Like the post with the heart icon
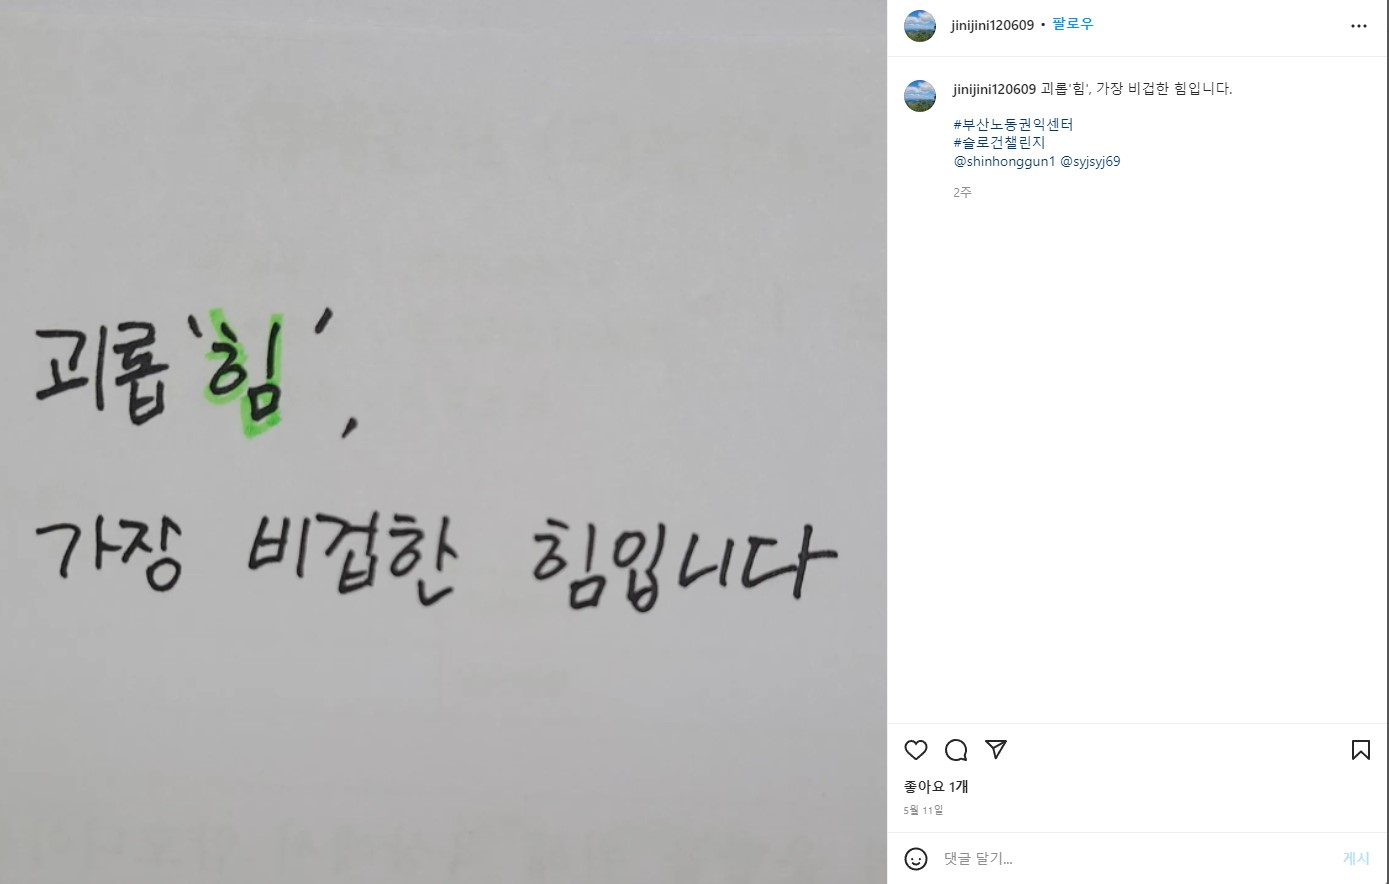The height and width of the screenshot is (884, 1389). (916, 750)
